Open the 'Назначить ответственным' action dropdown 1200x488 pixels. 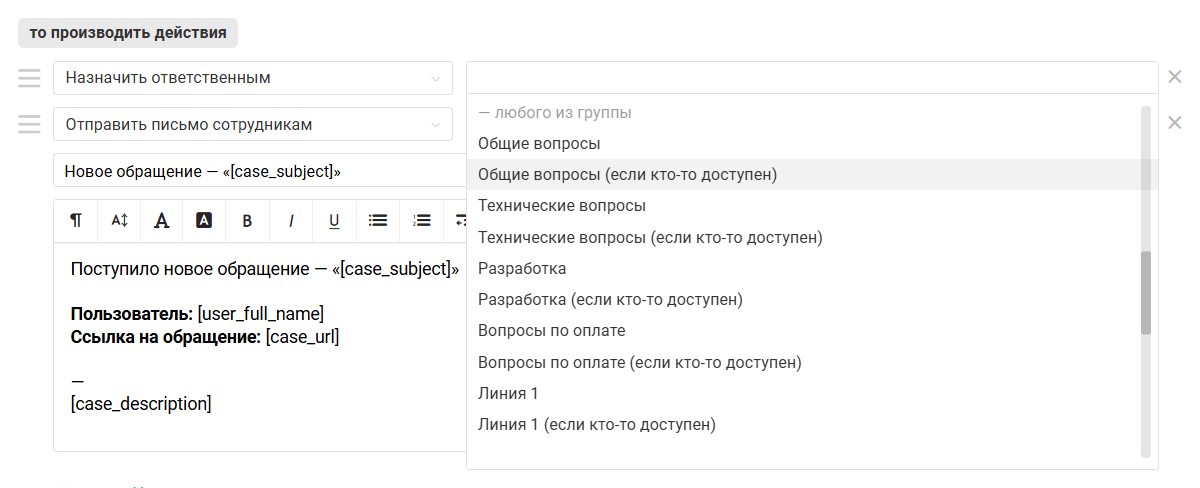252,78
